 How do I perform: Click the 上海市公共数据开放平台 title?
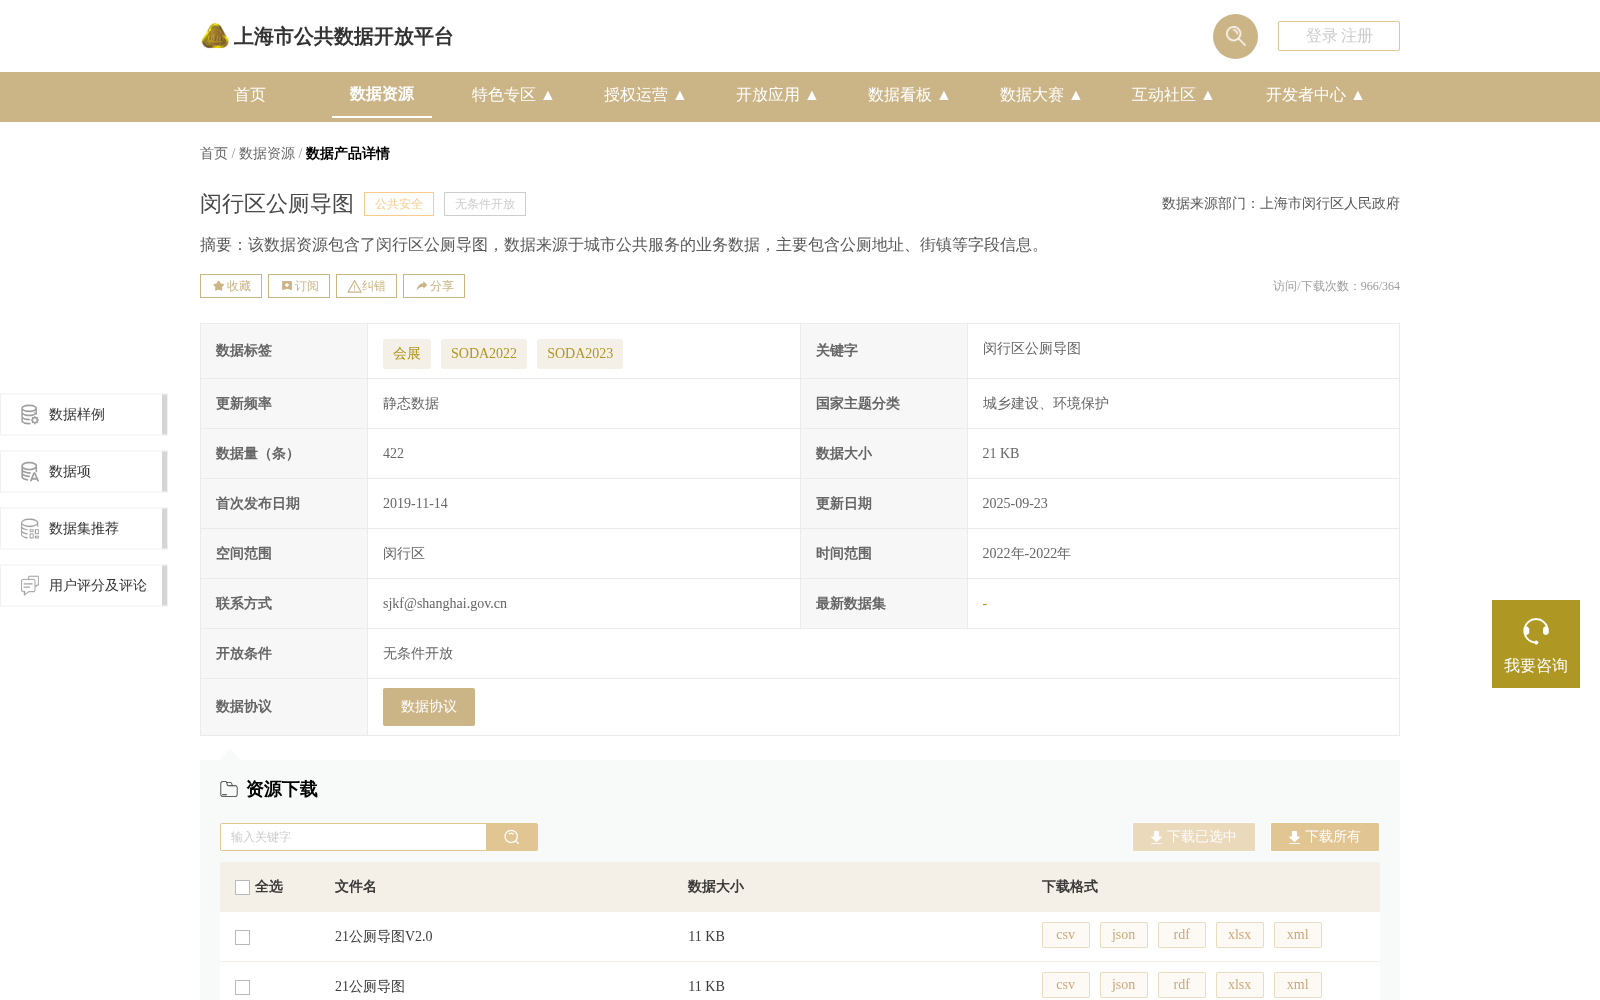click(x=343, y=37)
